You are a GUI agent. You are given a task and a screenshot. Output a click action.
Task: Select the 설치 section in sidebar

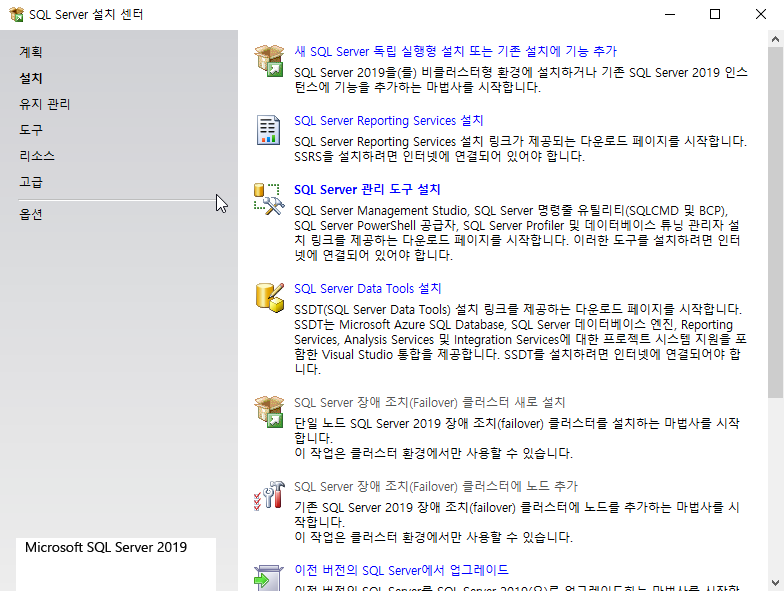[31, 78]
